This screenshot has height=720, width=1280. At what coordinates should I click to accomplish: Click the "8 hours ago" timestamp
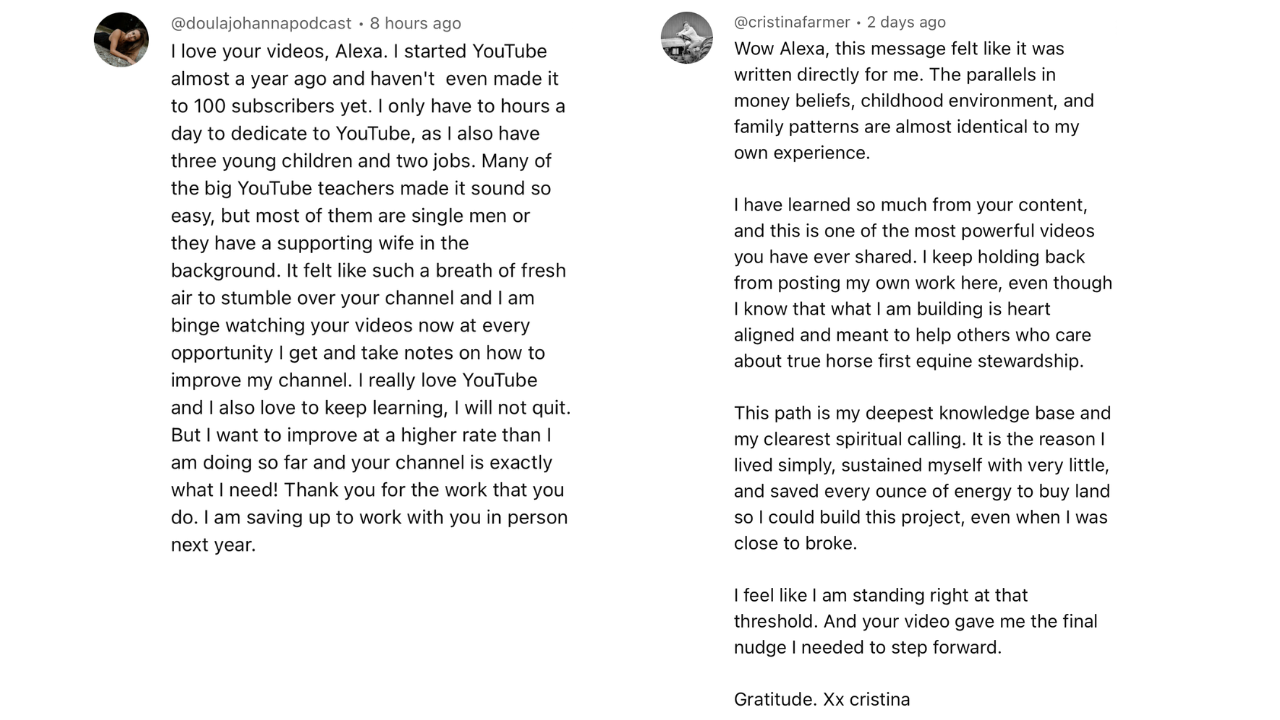415,23
